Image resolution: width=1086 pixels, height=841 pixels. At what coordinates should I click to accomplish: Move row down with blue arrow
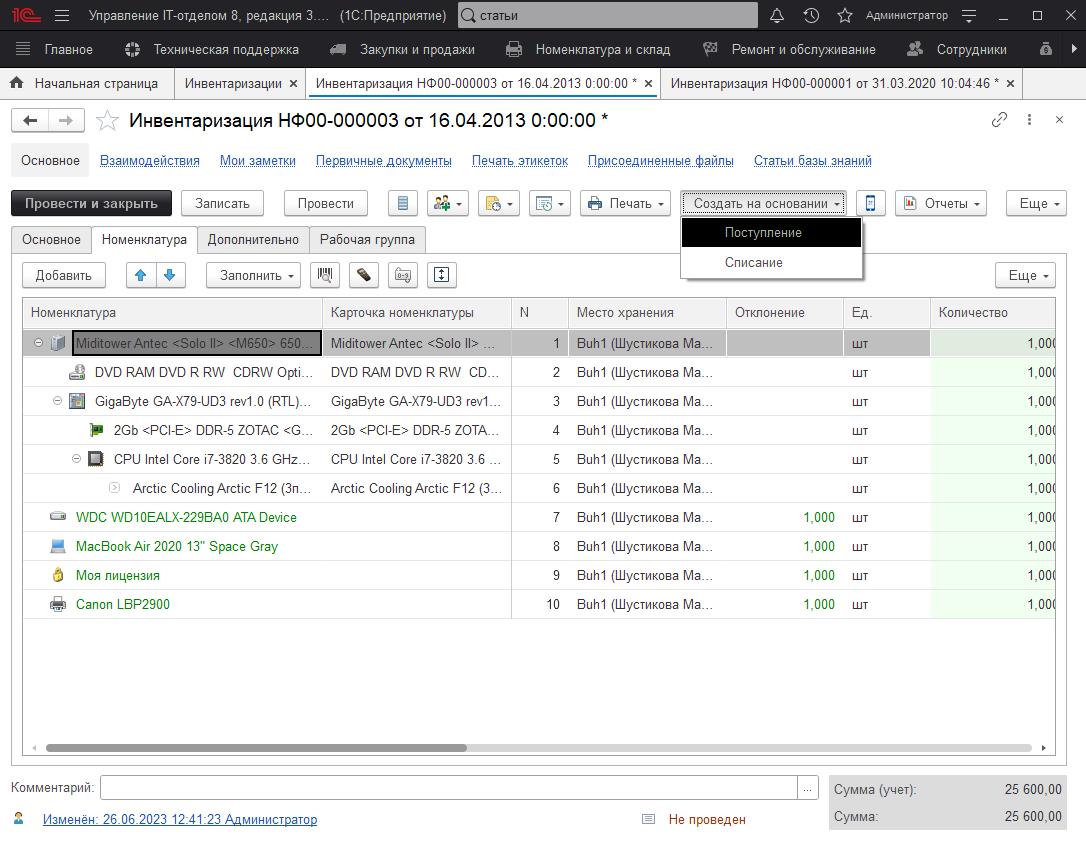[x=170, y=275]
